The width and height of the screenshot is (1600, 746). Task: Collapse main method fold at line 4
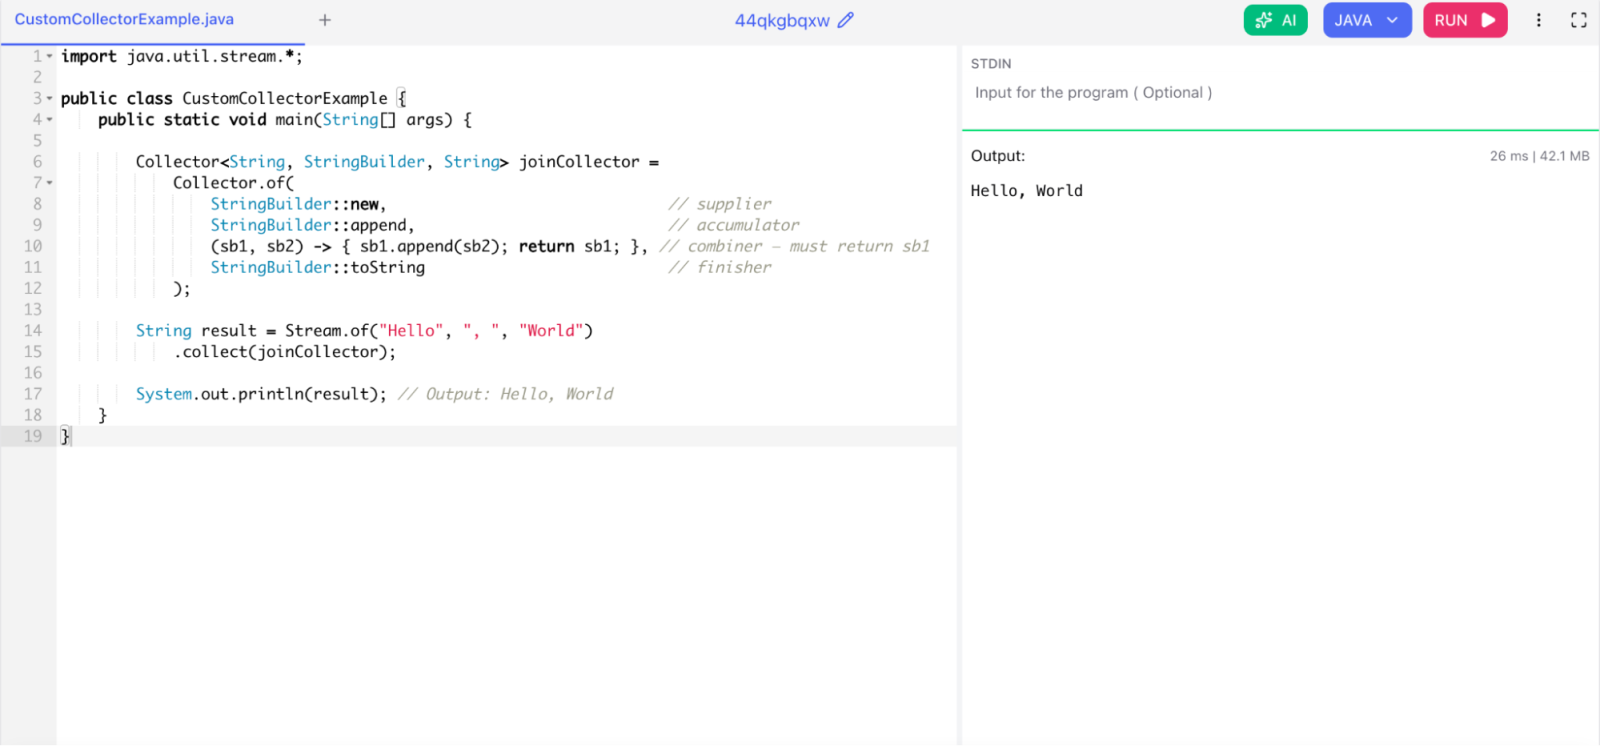pyautogui.click(x=49, y=120)
